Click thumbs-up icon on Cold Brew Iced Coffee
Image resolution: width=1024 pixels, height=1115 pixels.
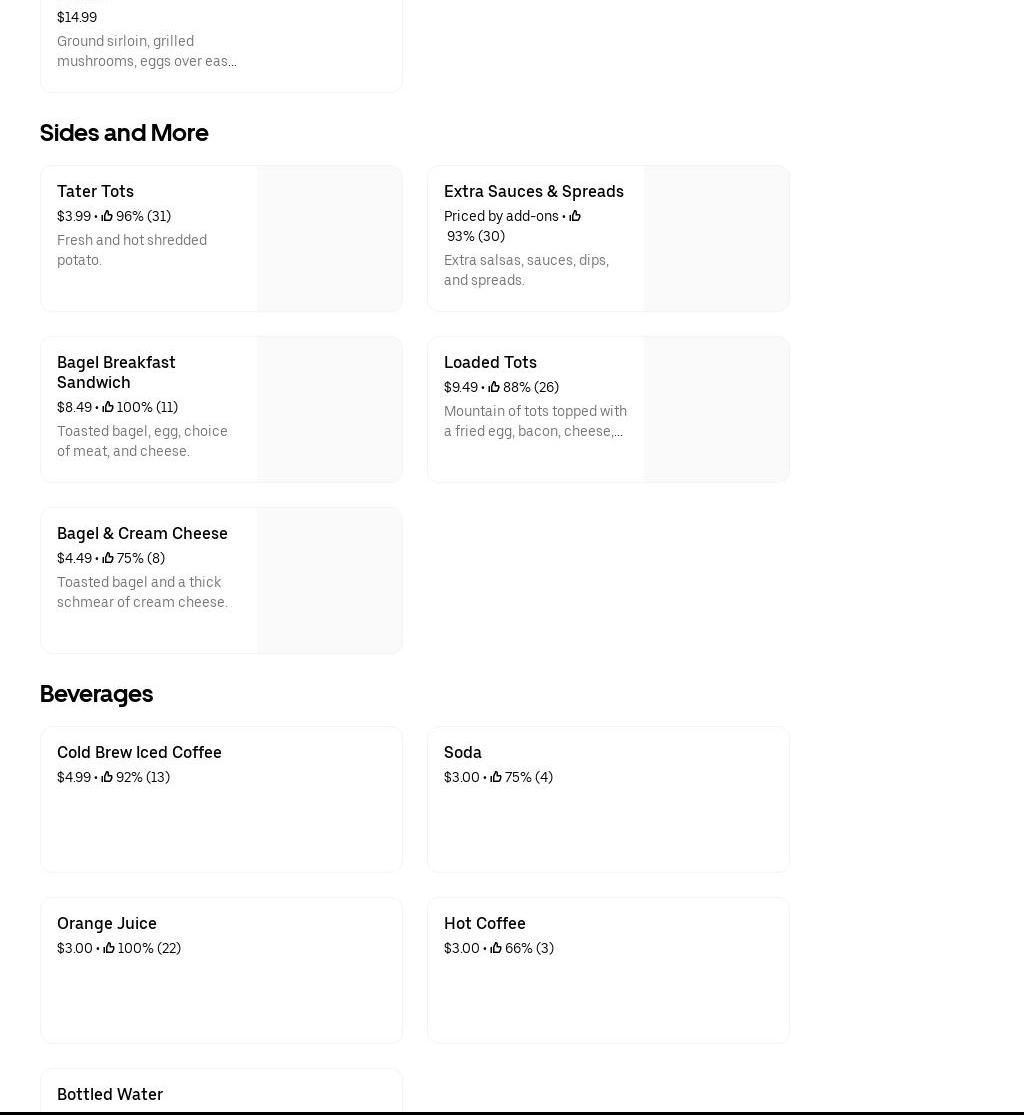(x=107, y=777)
